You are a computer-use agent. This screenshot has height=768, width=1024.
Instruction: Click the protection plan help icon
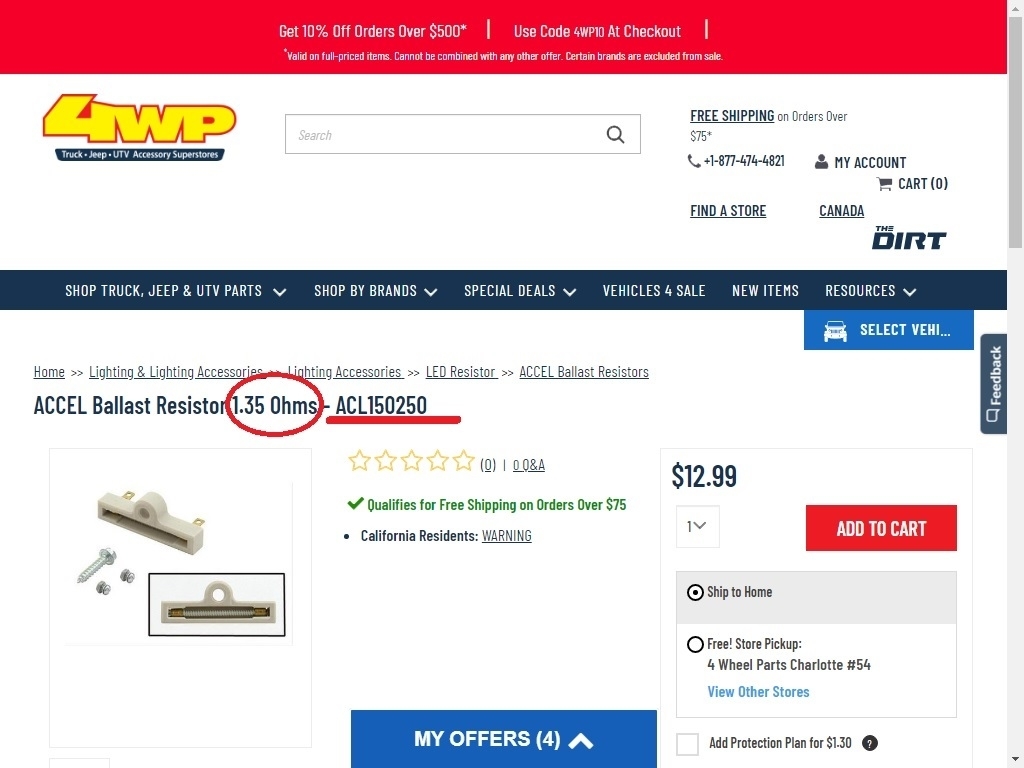(x=870, y=743)
